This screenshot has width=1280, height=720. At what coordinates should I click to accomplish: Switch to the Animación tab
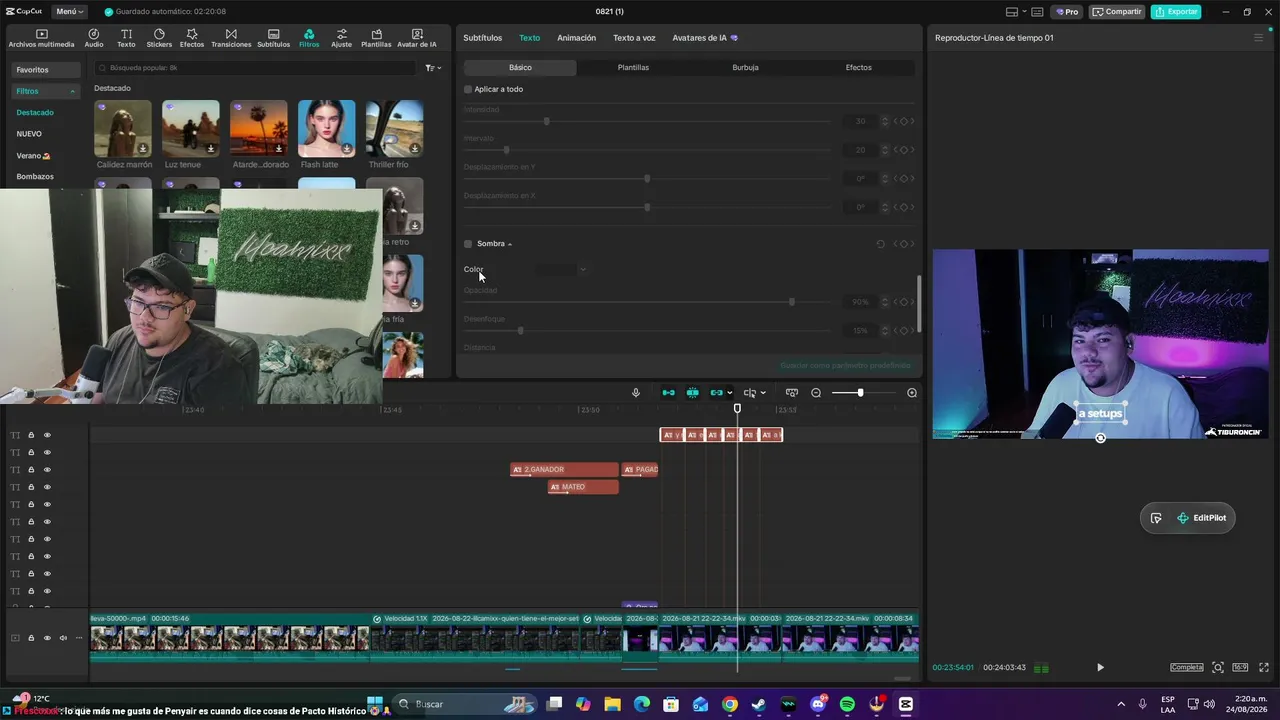(576, 38)
